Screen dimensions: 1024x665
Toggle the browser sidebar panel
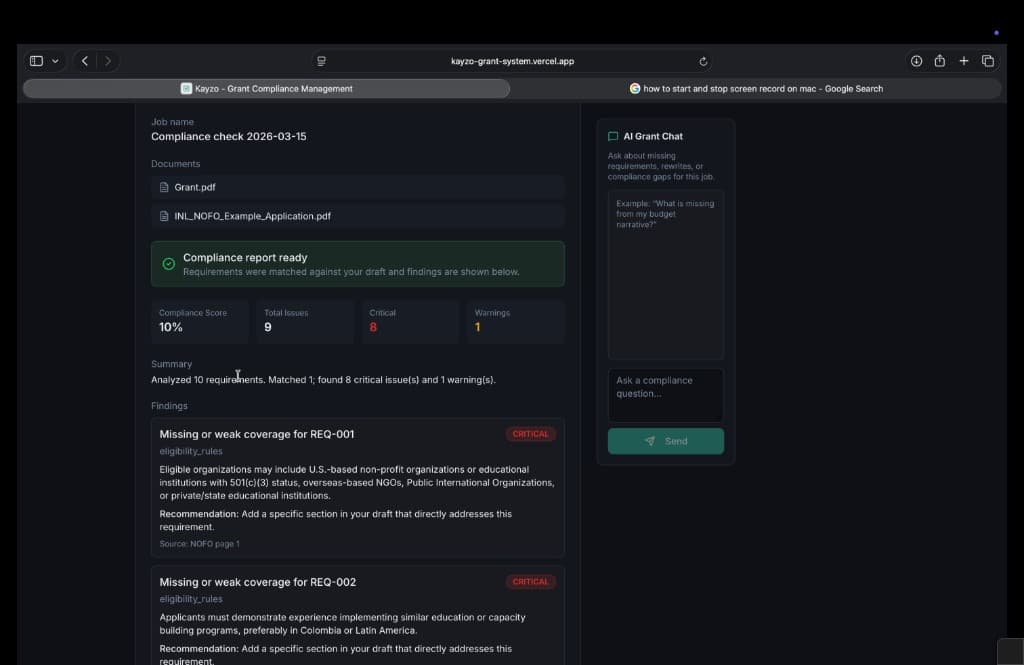(x=37, y=60)
